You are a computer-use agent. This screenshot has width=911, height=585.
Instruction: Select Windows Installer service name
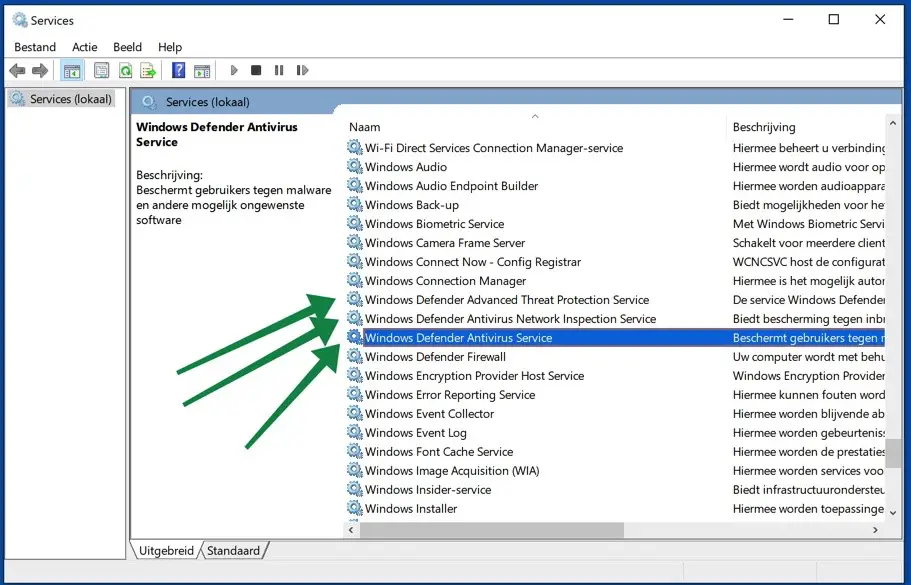click(411, 509)
